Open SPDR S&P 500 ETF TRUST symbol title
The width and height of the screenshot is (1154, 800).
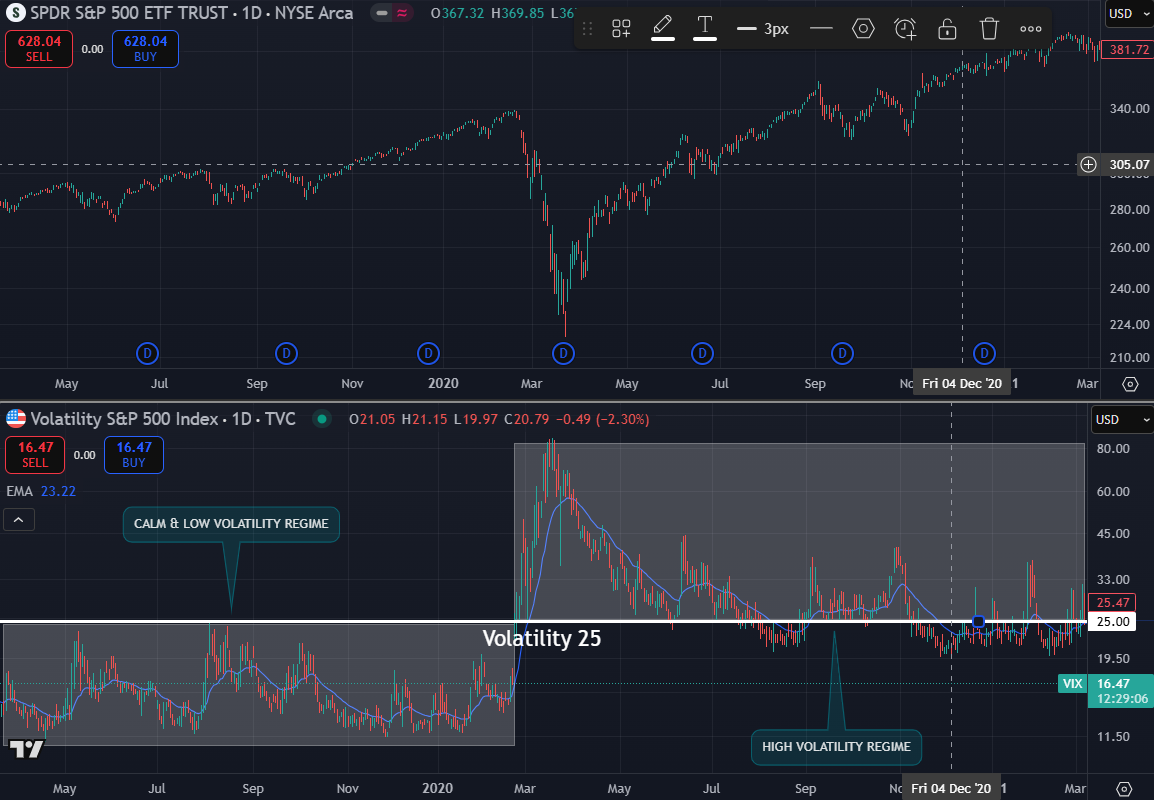click(191, 13)
